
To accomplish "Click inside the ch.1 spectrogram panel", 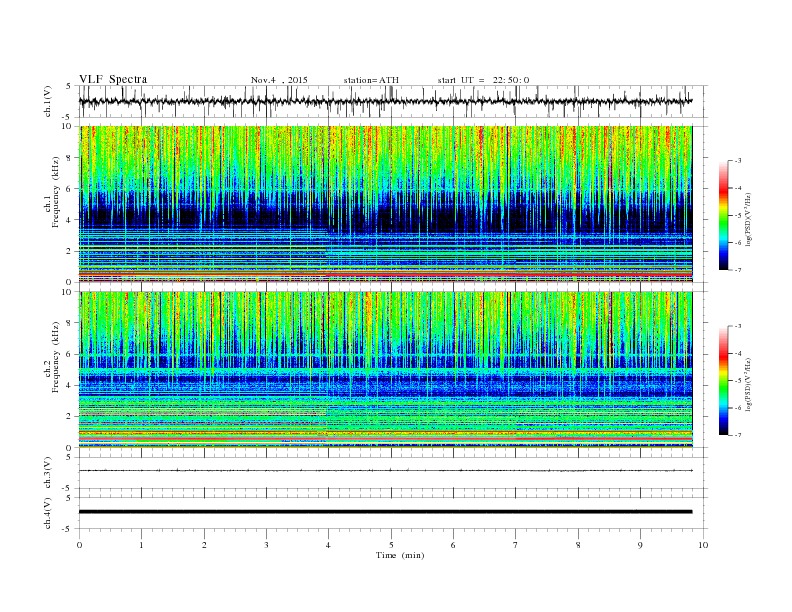I will click(x=386, y=204).
